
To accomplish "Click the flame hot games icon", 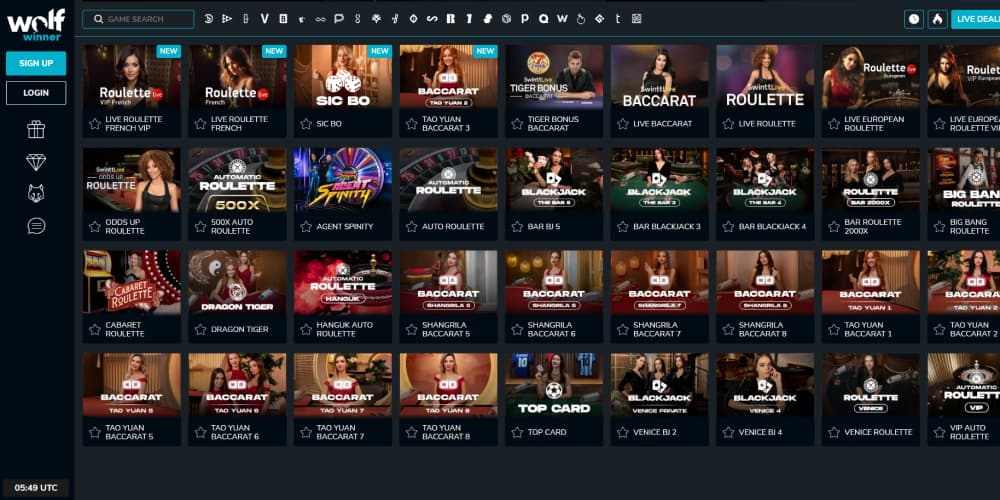I will (937, 19).
